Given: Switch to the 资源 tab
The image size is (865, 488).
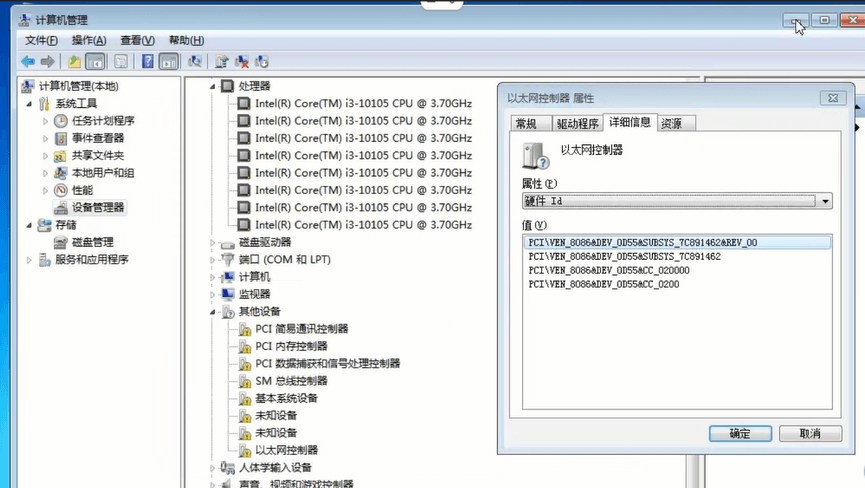Looking at the screenshot, I should pos(671,124).
